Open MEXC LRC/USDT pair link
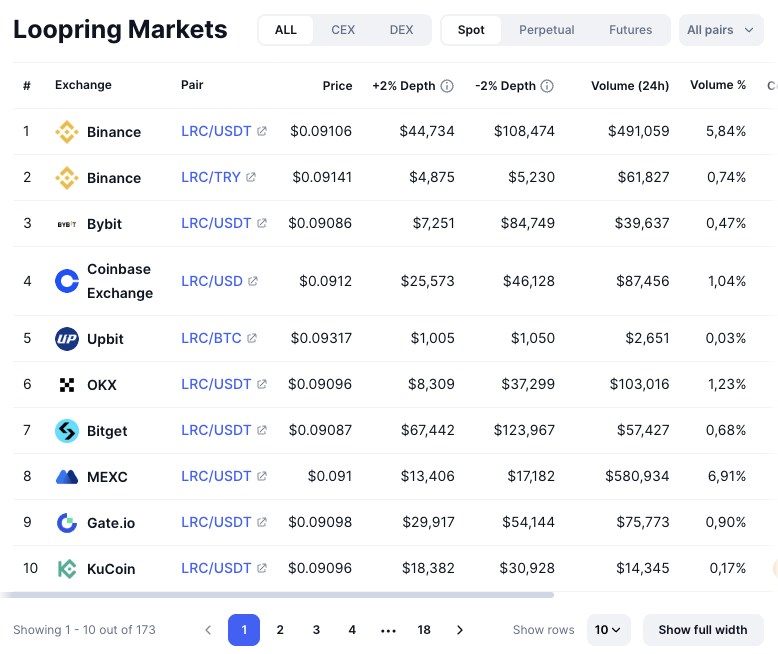Viewport: 778px width, 654px height. click(216, 476)
